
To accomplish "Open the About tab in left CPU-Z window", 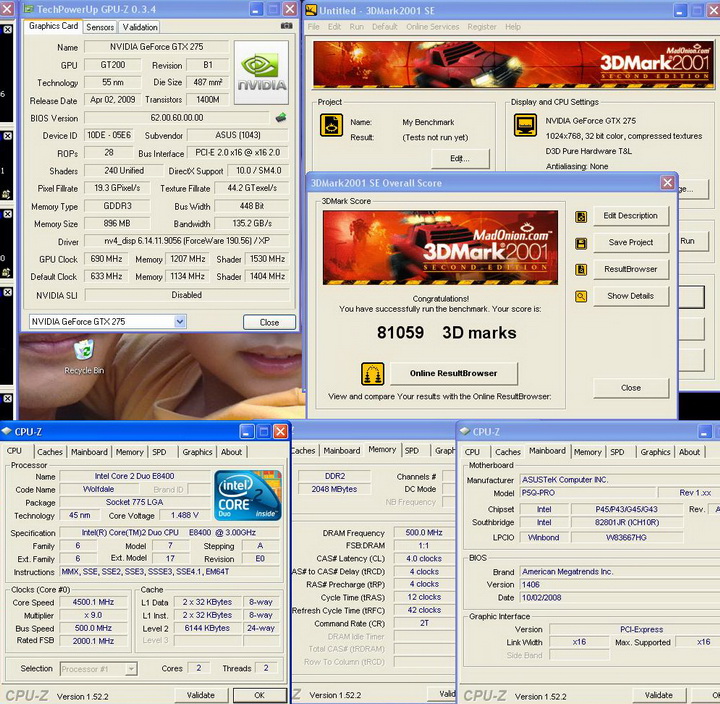I will [231, 452].
